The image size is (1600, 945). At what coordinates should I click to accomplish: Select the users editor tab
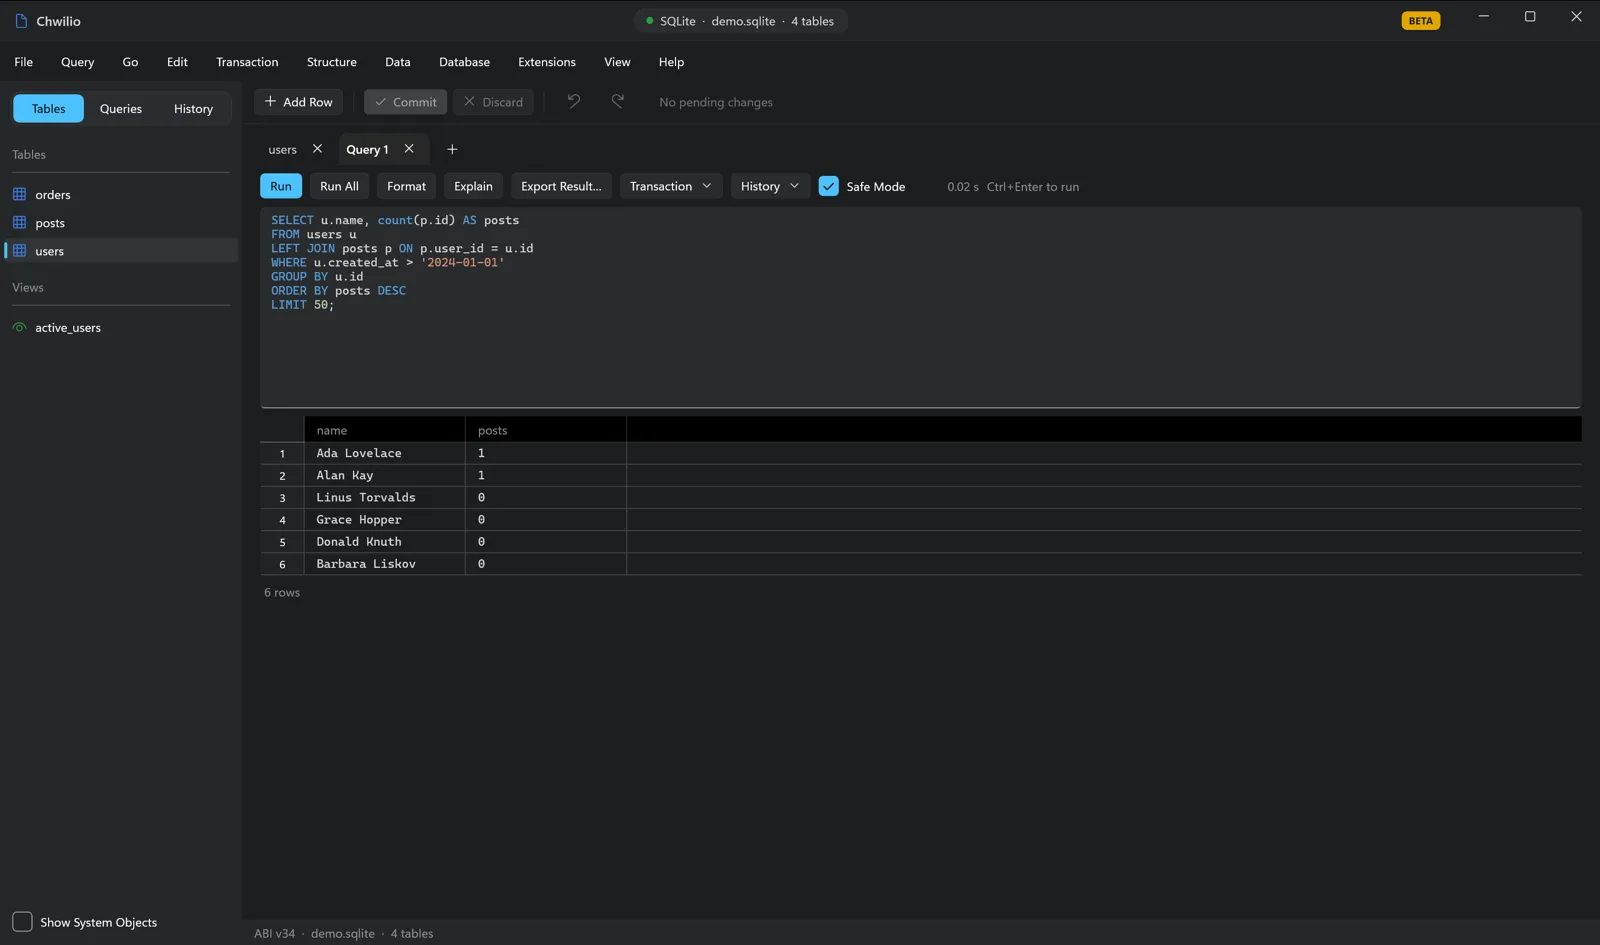pyautogui.click(x=282, y=149)
